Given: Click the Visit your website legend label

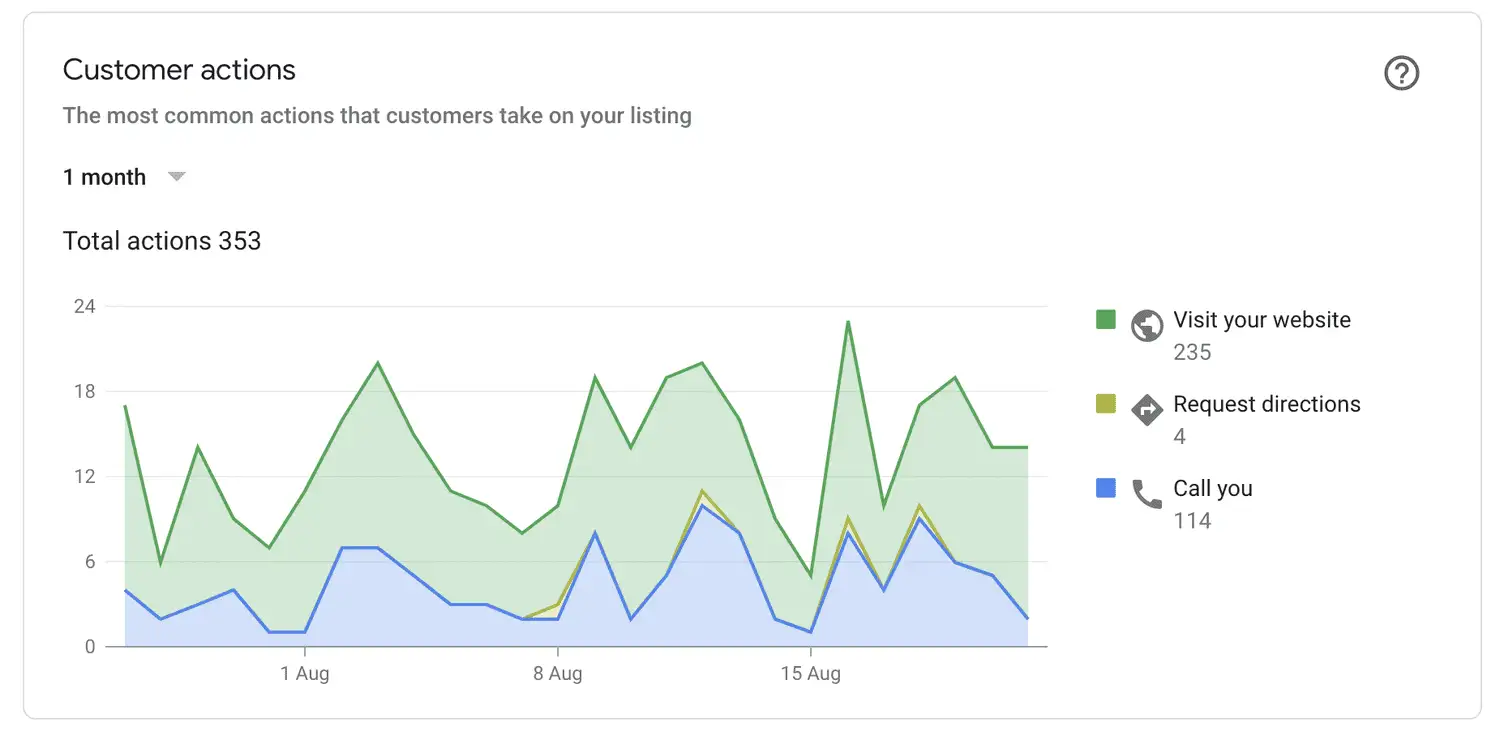Looking at the screenshot, I should point(1262,320).
